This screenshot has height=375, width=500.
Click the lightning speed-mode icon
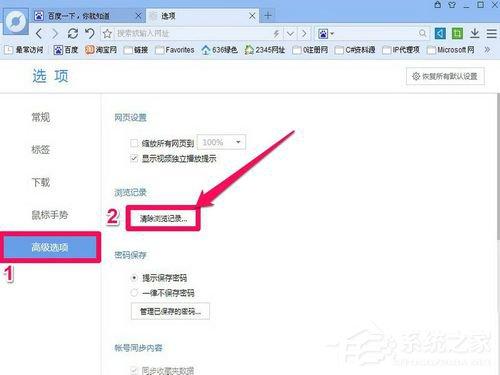pyautogui.click(x=276, y=33)
